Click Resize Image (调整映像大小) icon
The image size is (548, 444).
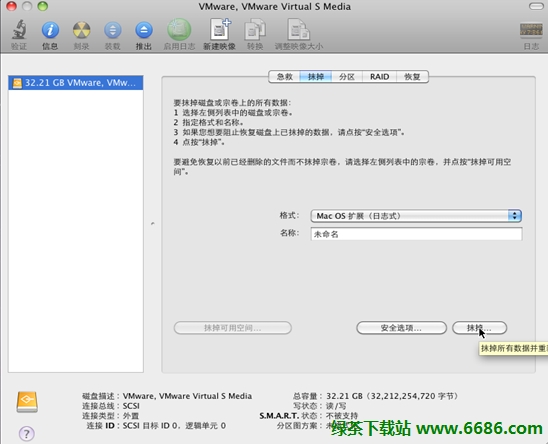pos(299,30)
